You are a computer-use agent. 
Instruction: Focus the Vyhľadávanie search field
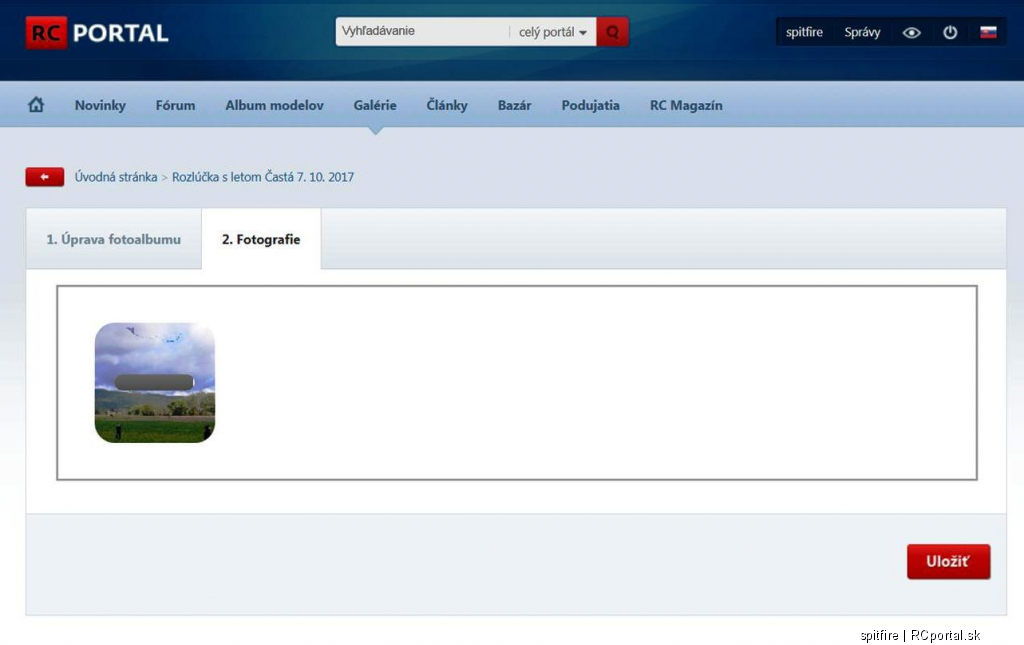coord(423,31)
